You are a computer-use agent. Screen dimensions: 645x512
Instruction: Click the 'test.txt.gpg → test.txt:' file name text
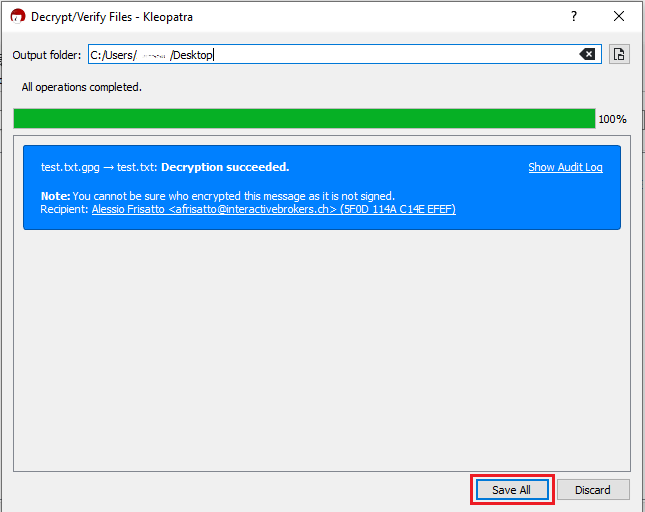coord(99,167)
